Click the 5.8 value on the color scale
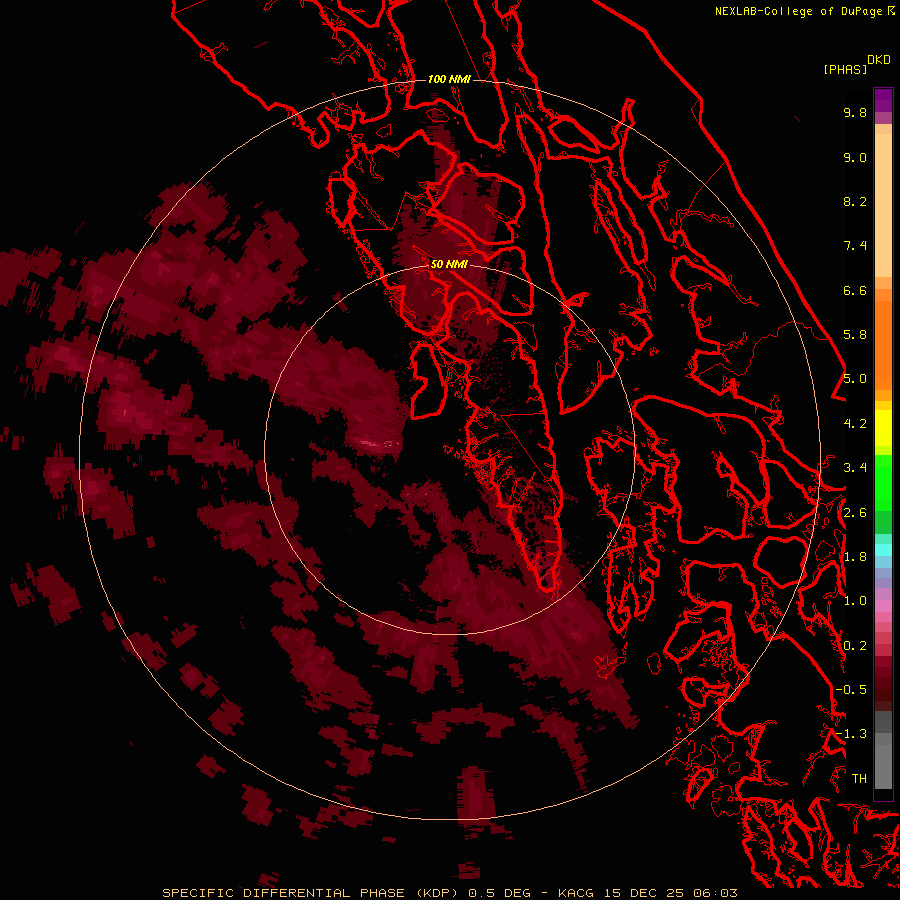Screen dimensions: 900x900 click(x=855, y=335)
